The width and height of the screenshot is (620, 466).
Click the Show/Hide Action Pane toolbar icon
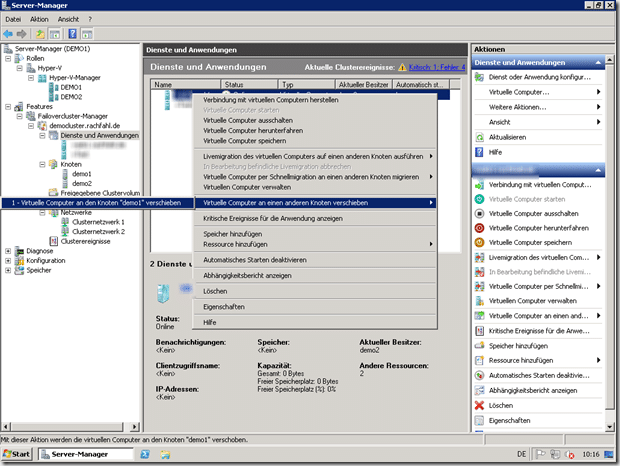[87, 34]
